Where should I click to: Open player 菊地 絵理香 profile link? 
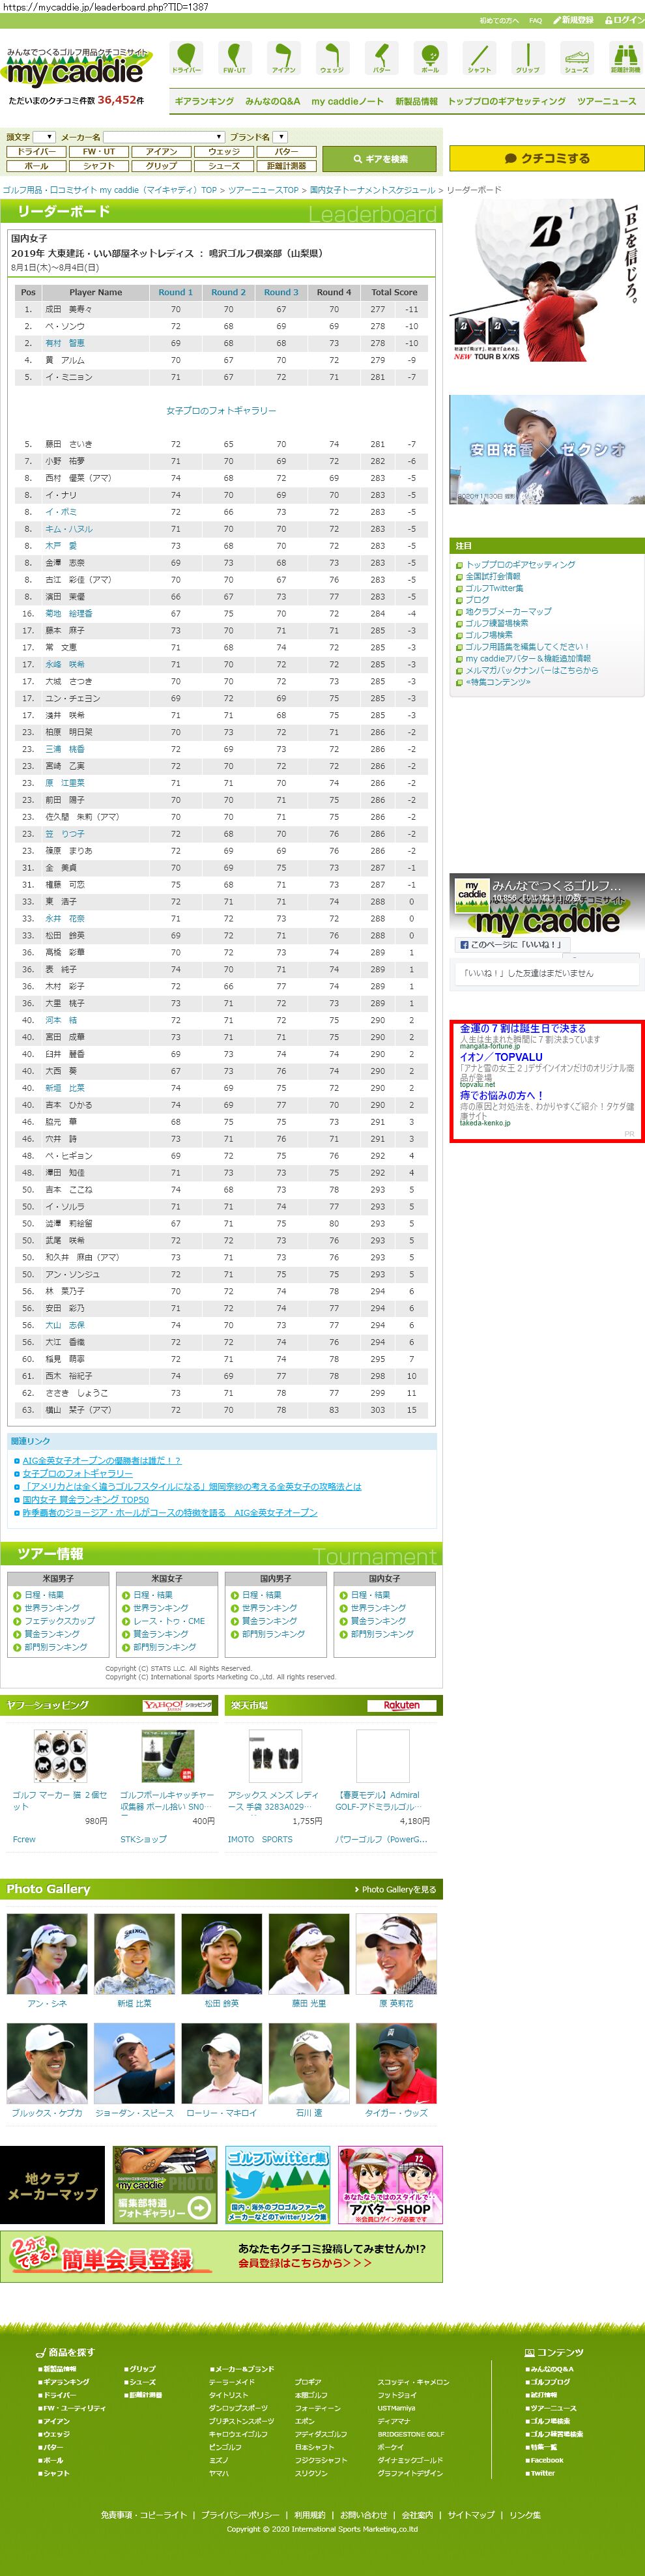[69, 614]
